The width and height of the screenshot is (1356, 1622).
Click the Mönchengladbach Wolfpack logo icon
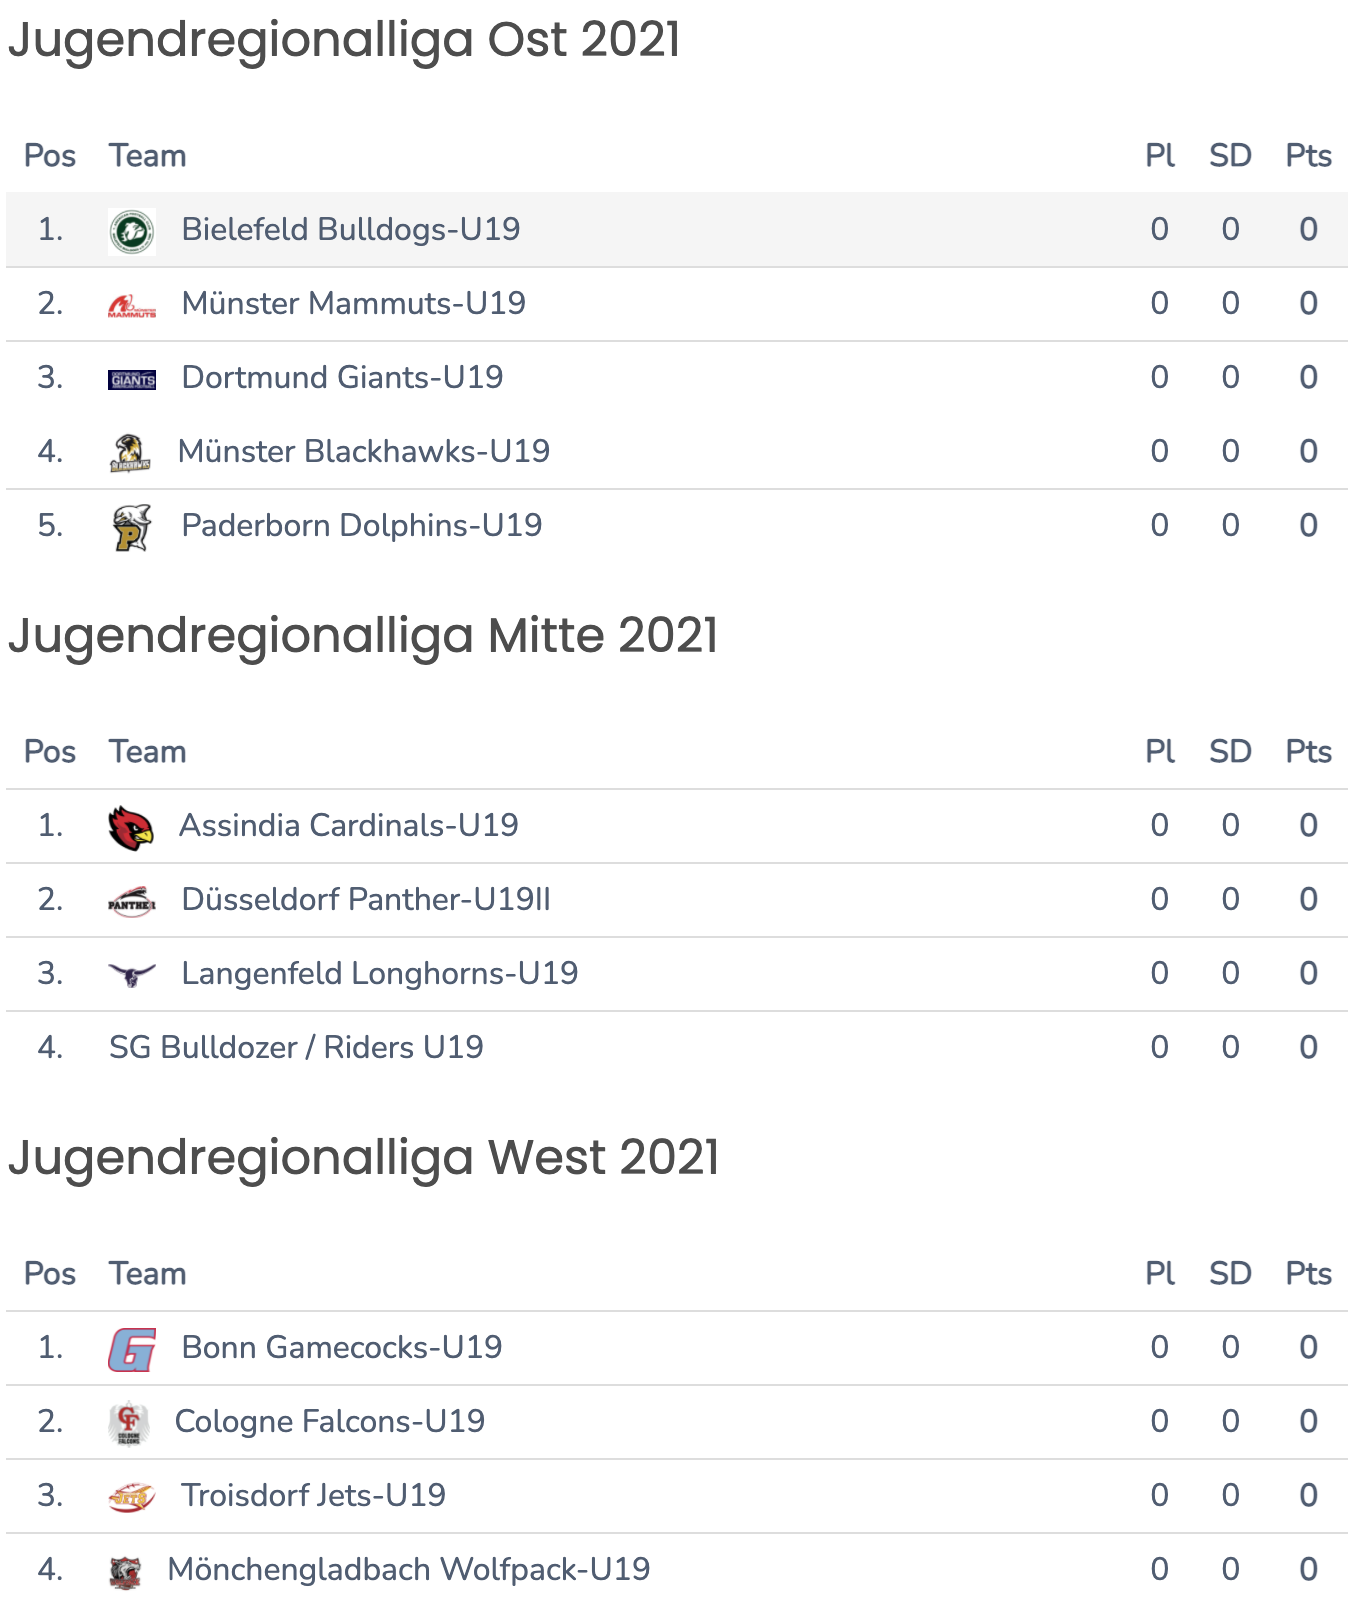point(125,1571)
